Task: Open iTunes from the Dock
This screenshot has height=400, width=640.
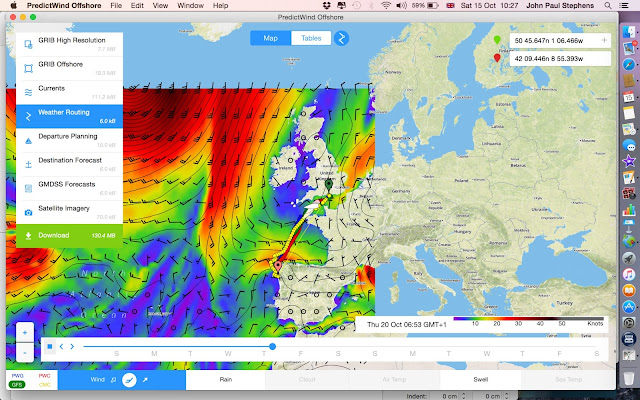Action: 629,274
